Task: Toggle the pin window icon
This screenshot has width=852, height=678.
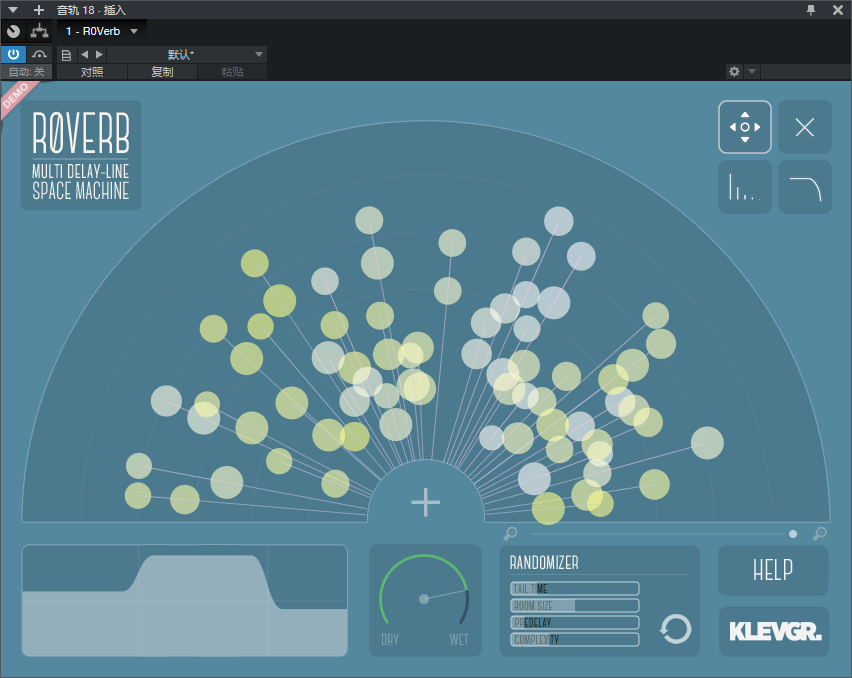Action: (x=810, y=10)
